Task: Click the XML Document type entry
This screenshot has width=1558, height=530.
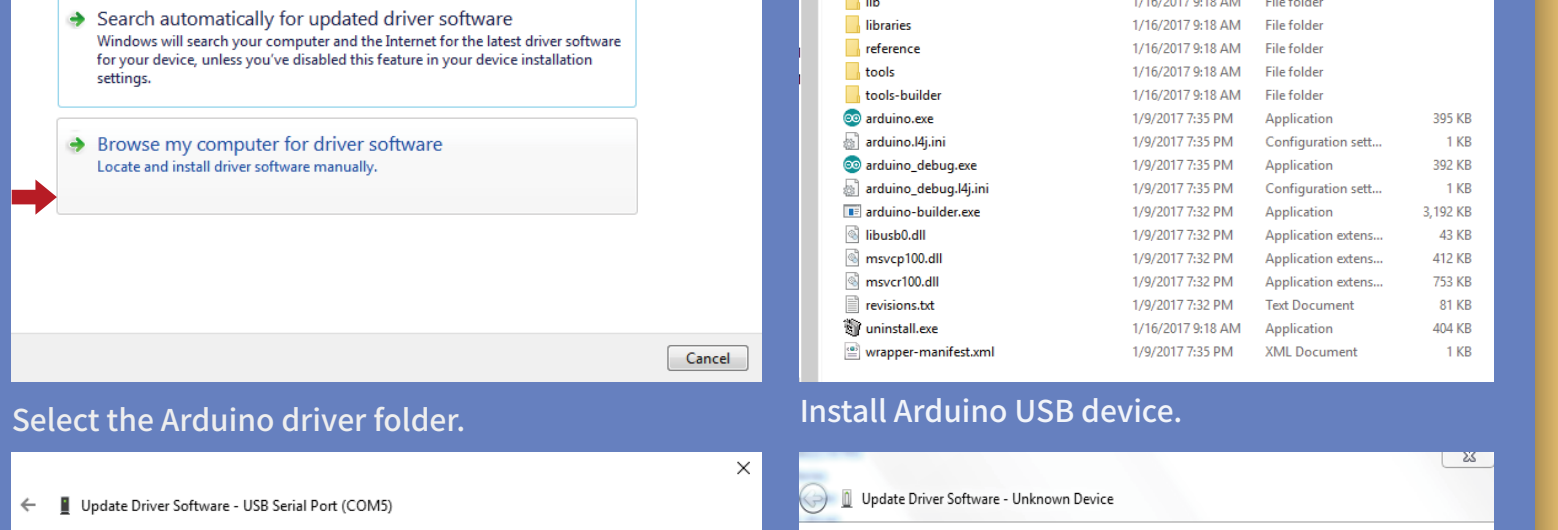Action: tap(1311, 351)
